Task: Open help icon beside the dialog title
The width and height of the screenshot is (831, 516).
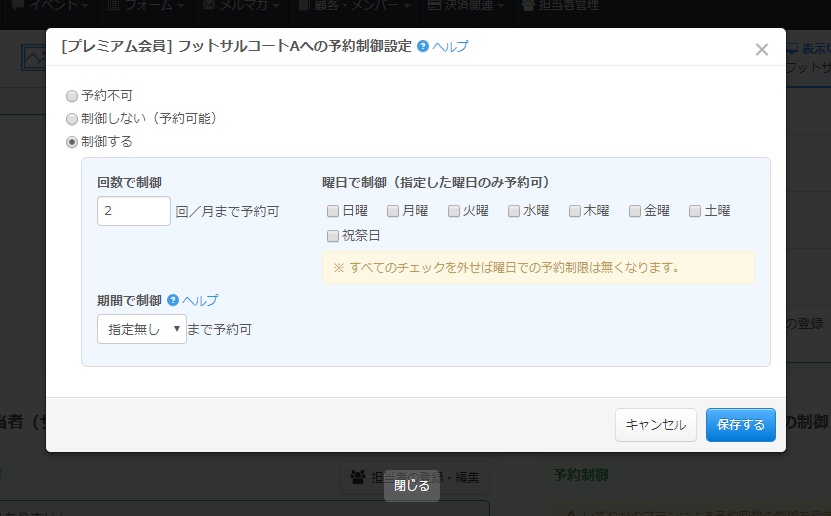Action: point(423,46)
